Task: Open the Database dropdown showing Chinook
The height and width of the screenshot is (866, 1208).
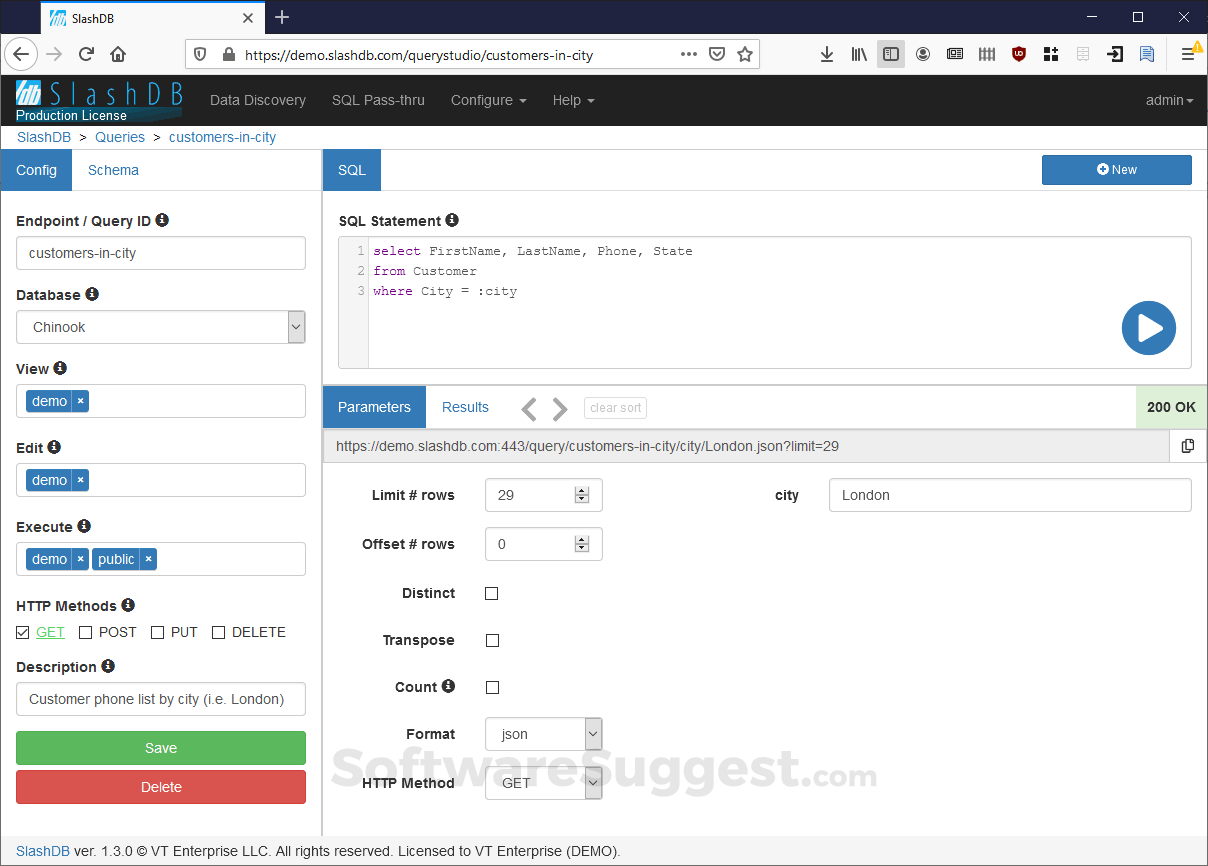Action: [x=295, y=327]
